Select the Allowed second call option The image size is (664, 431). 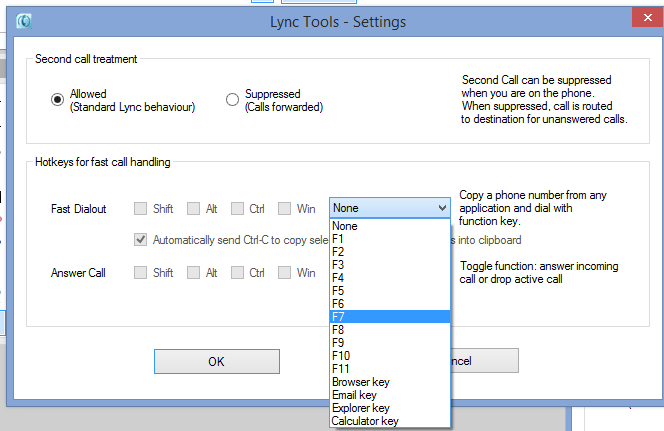pos(58,99)
